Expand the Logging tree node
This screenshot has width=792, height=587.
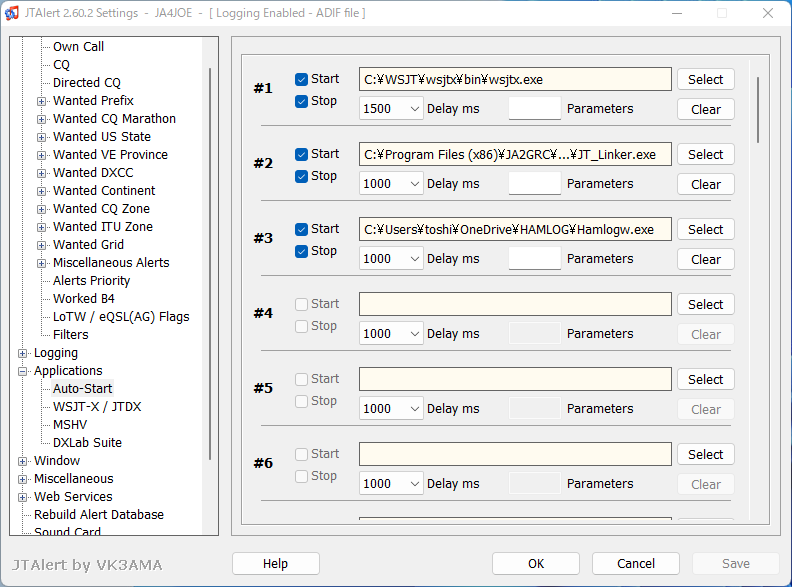click(x=22, y=353)
